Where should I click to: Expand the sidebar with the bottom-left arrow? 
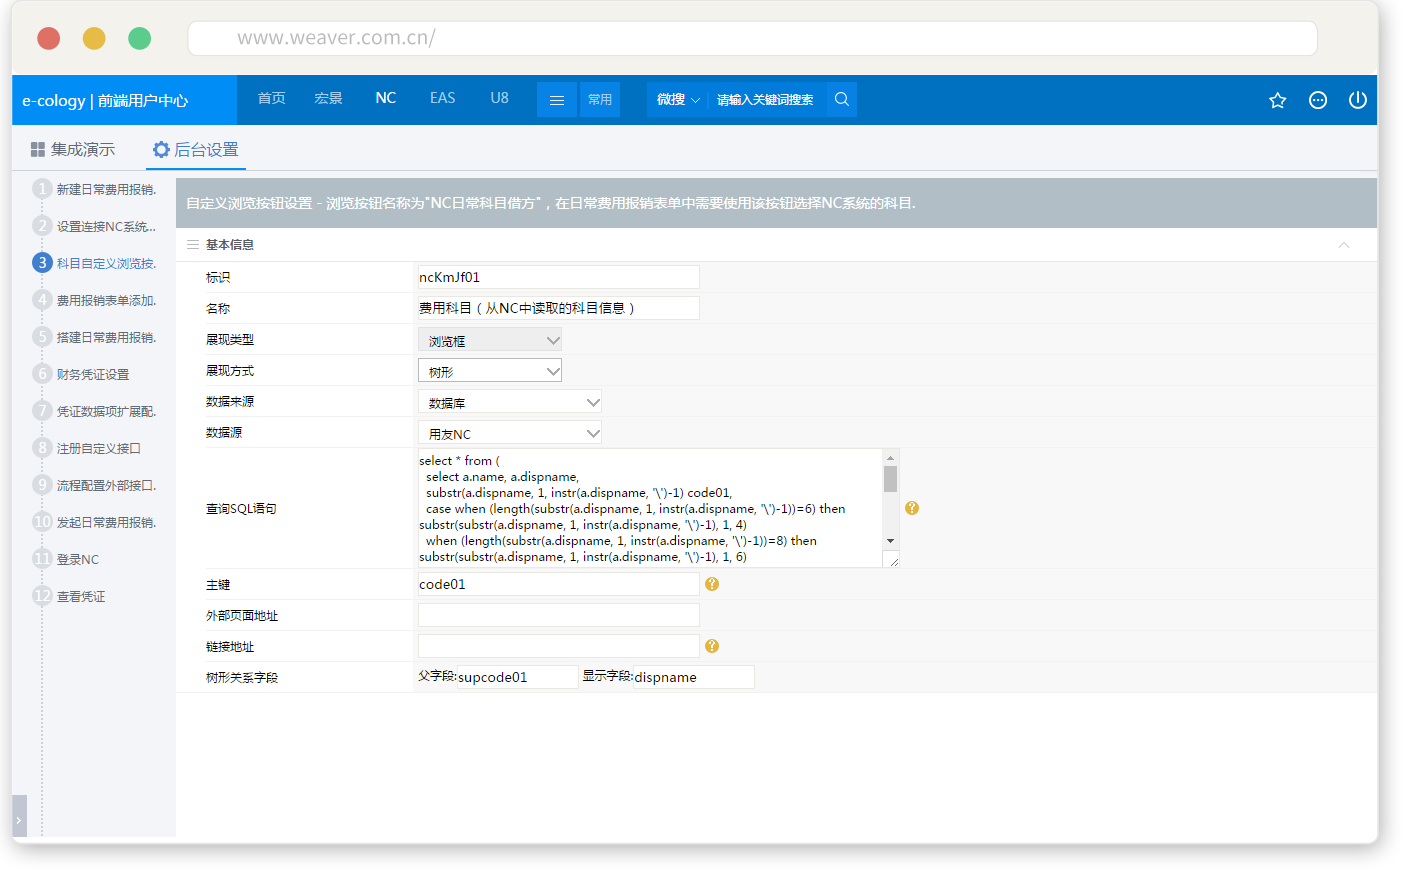tap(19, 819)
